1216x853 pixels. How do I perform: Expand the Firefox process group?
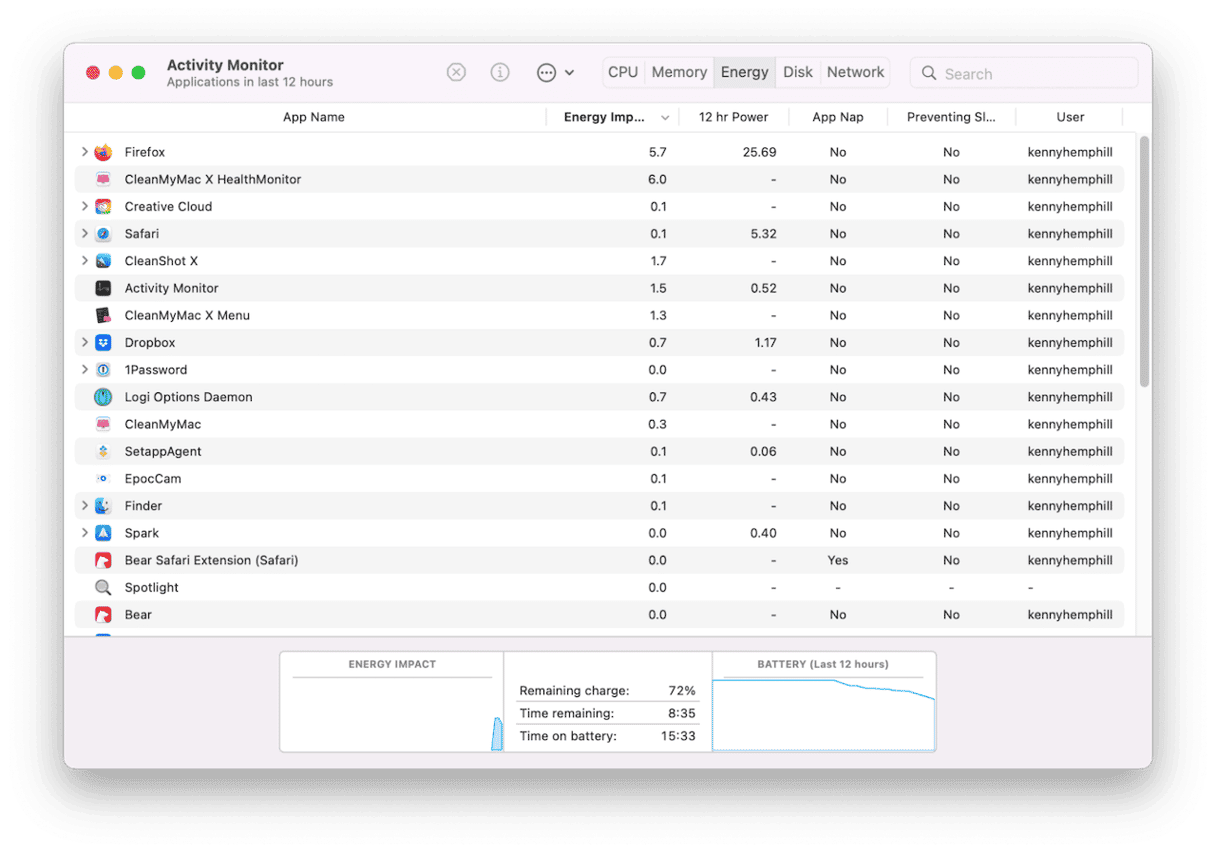click(84, 152)
